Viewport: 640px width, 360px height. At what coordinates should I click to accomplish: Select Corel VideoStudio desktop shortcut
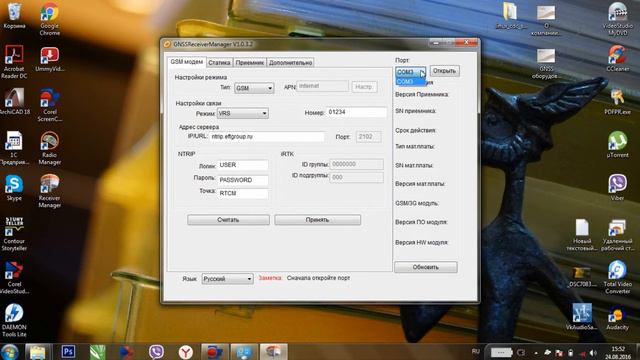[14, 278]
